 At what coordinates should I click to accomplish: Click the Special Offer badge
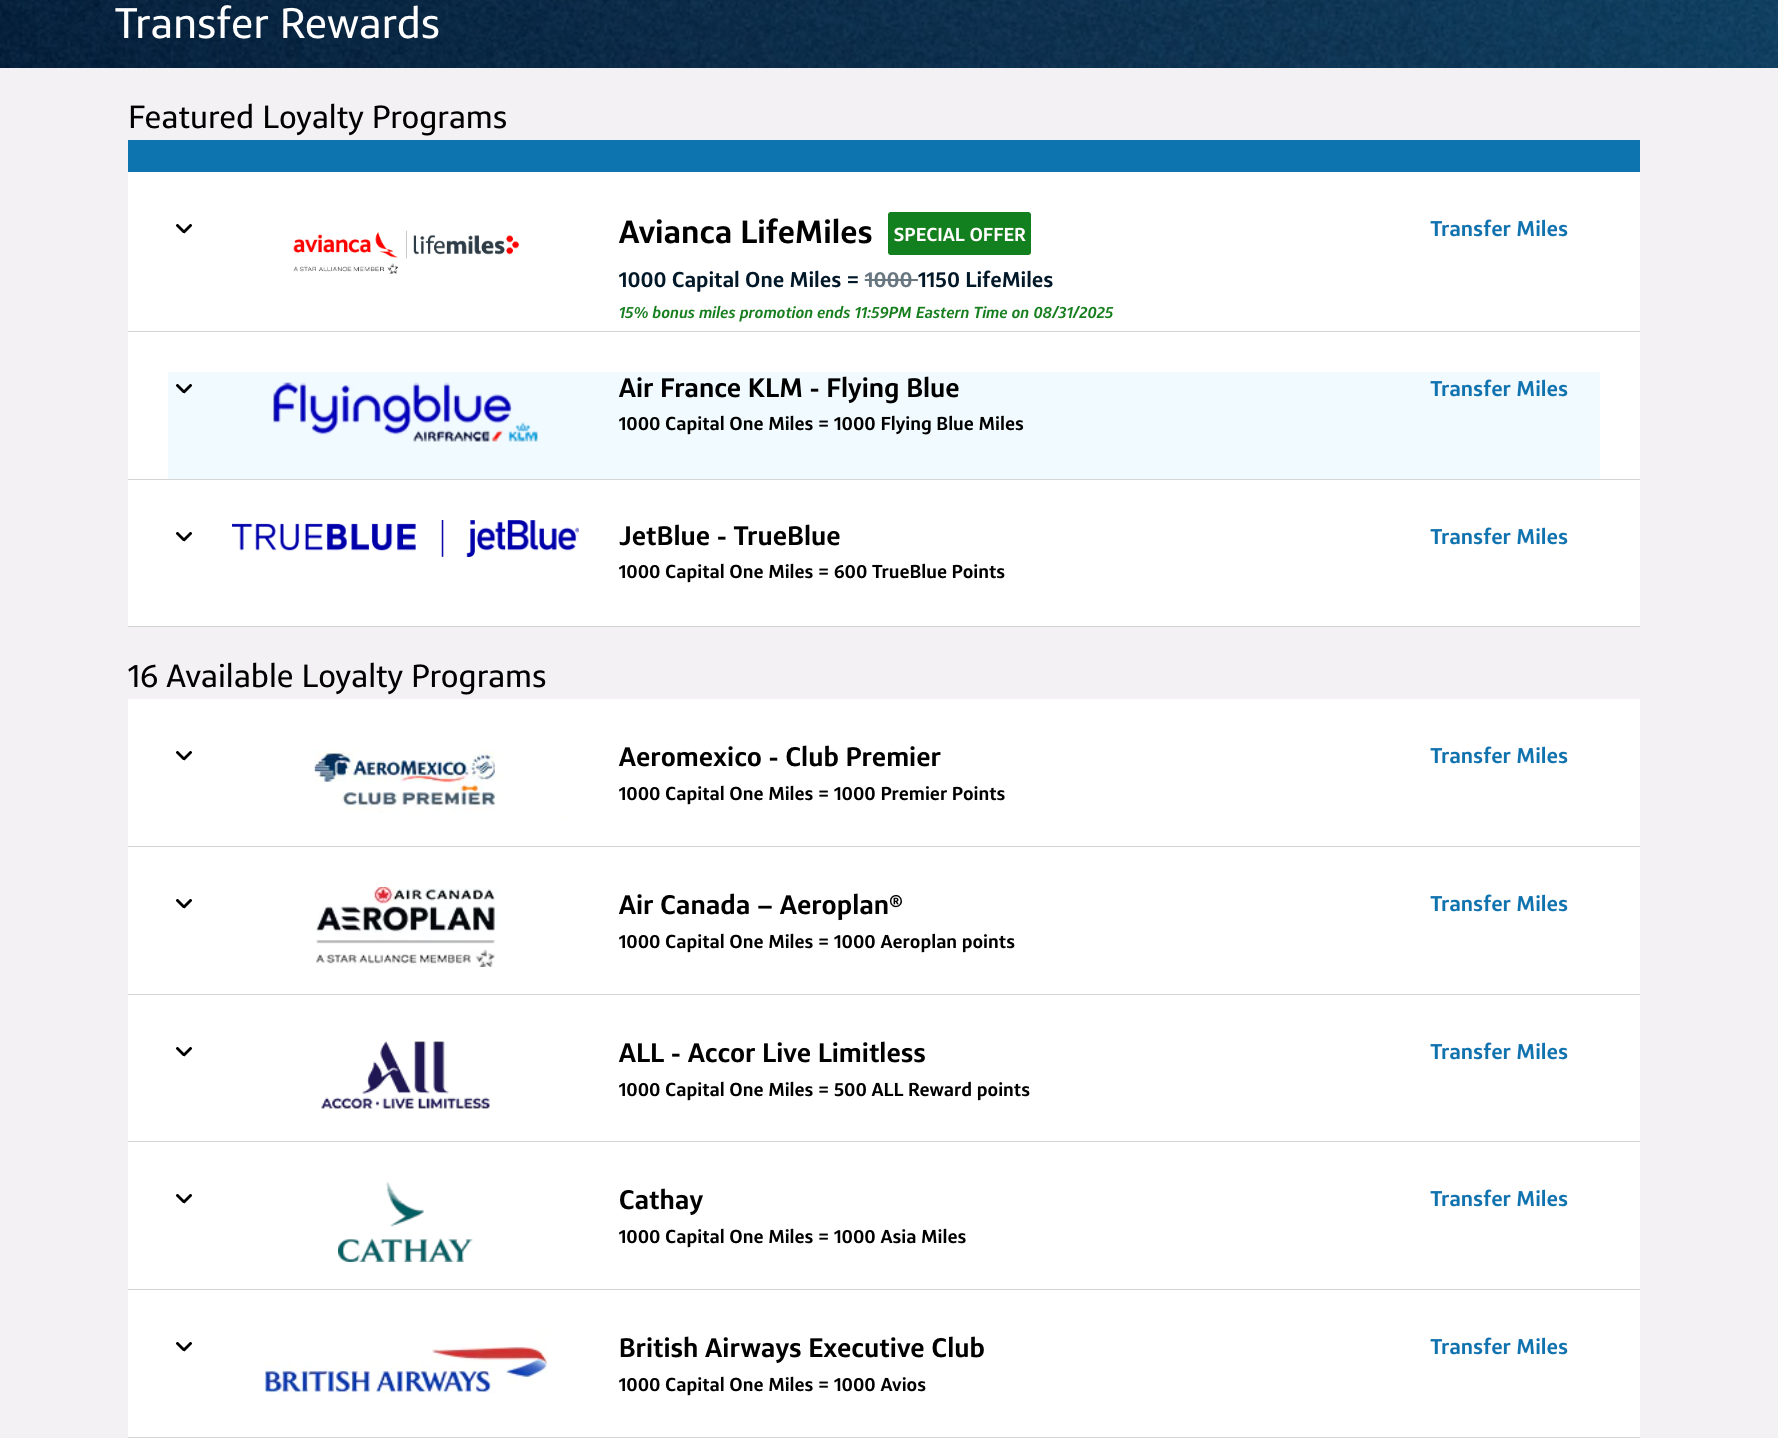(958, 233)
